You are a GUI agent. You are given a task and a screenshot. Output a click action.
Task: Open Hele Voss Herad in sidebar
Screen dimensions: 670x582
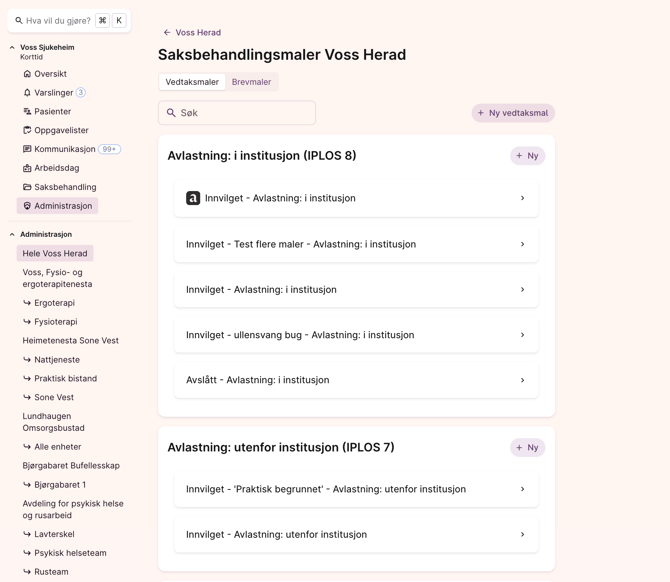click(x=55, y=254)
